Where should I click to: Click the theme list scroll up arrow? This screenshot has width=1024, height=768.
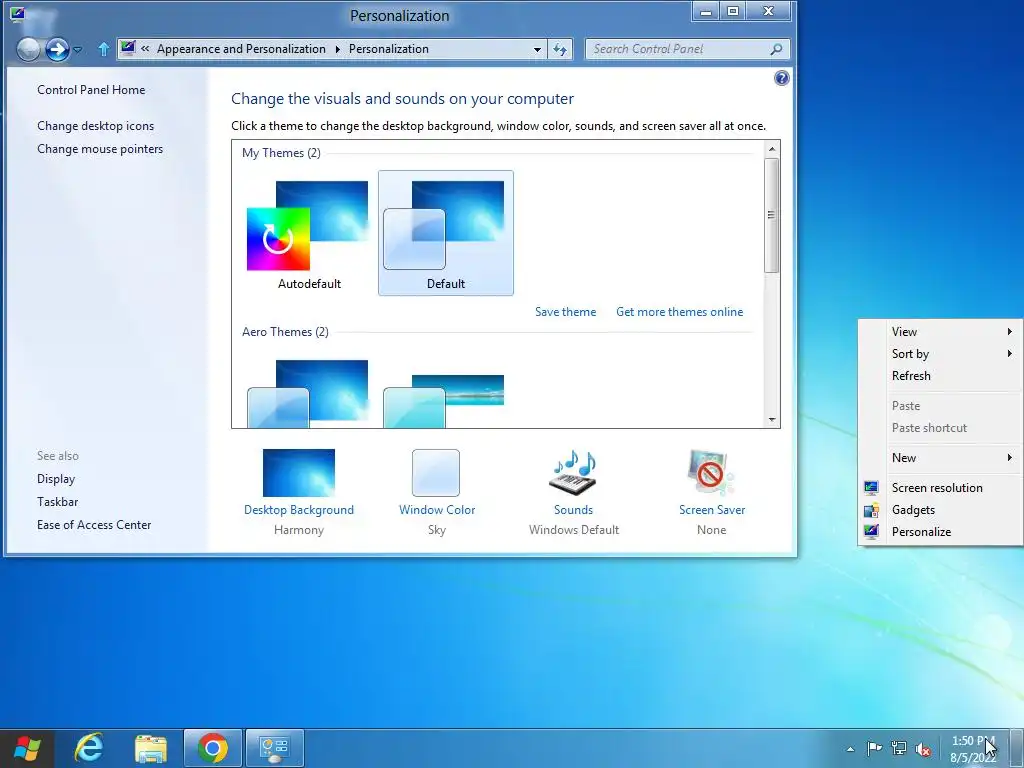772,150
